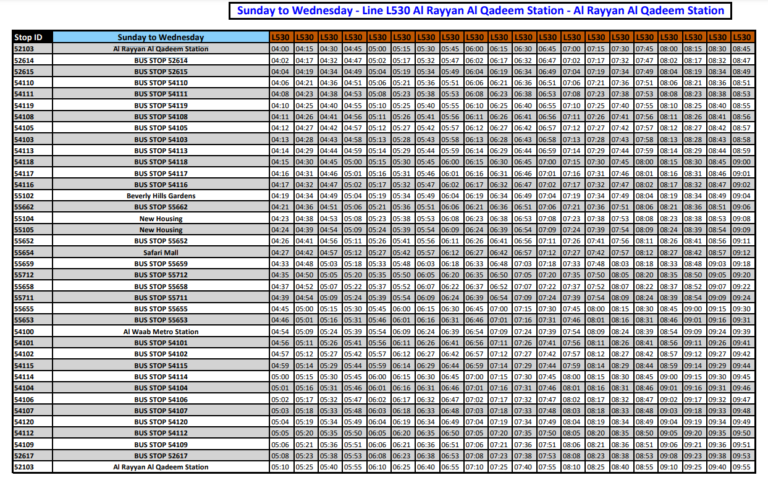This screenshot has height=483, width=768.
Task: Click the BUS STOP 52617 name cell
Action: point(161,456)
